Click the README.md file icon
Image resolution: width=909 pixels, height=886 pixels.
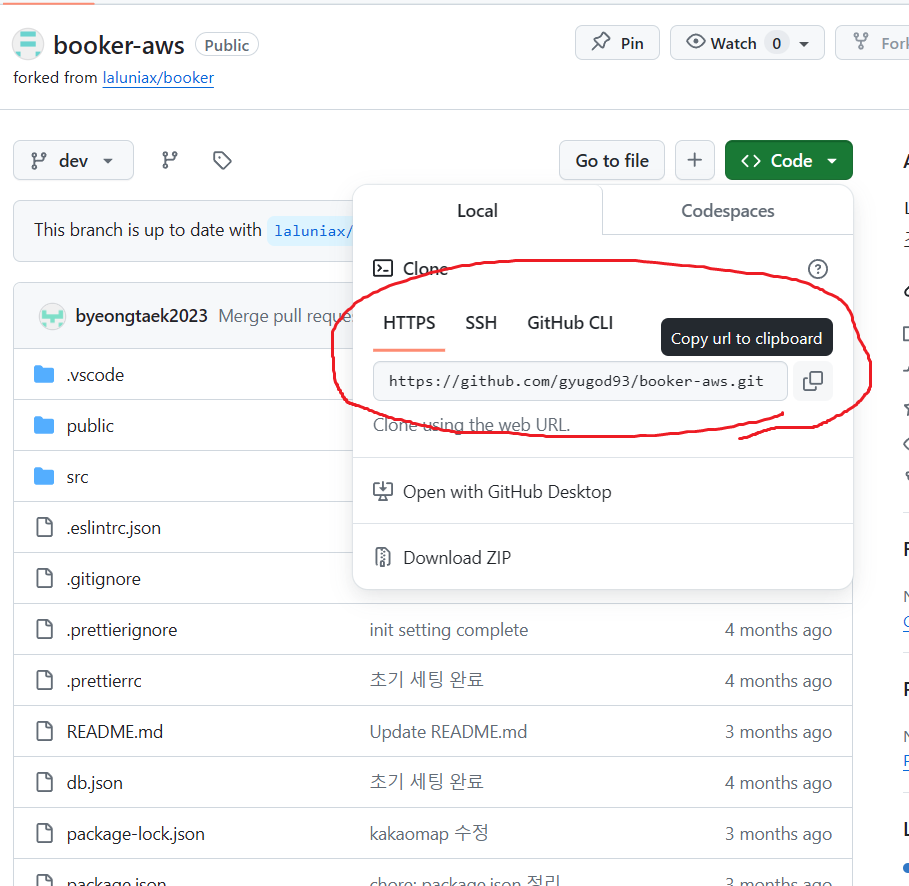tap(45, 731)
